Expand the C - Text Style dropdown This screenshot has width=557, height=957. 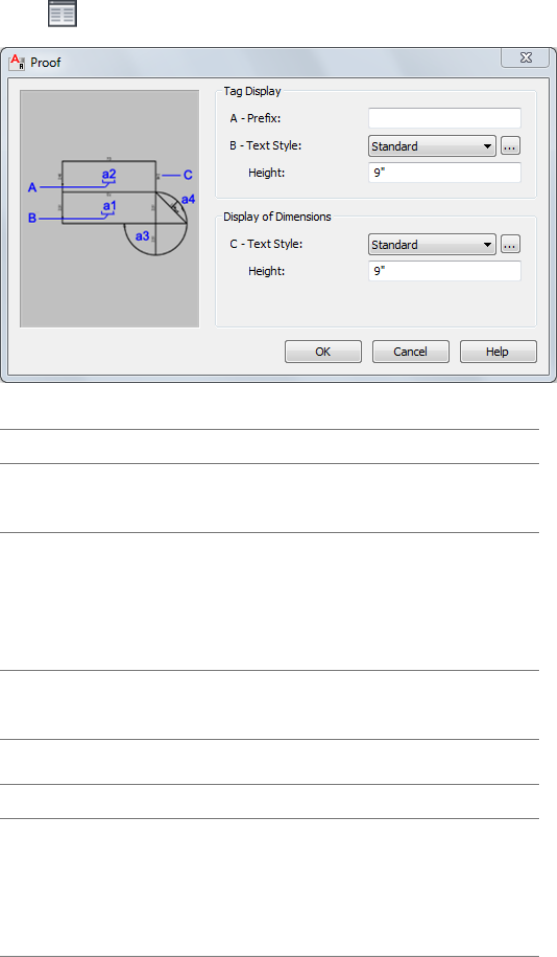point(432,244)
